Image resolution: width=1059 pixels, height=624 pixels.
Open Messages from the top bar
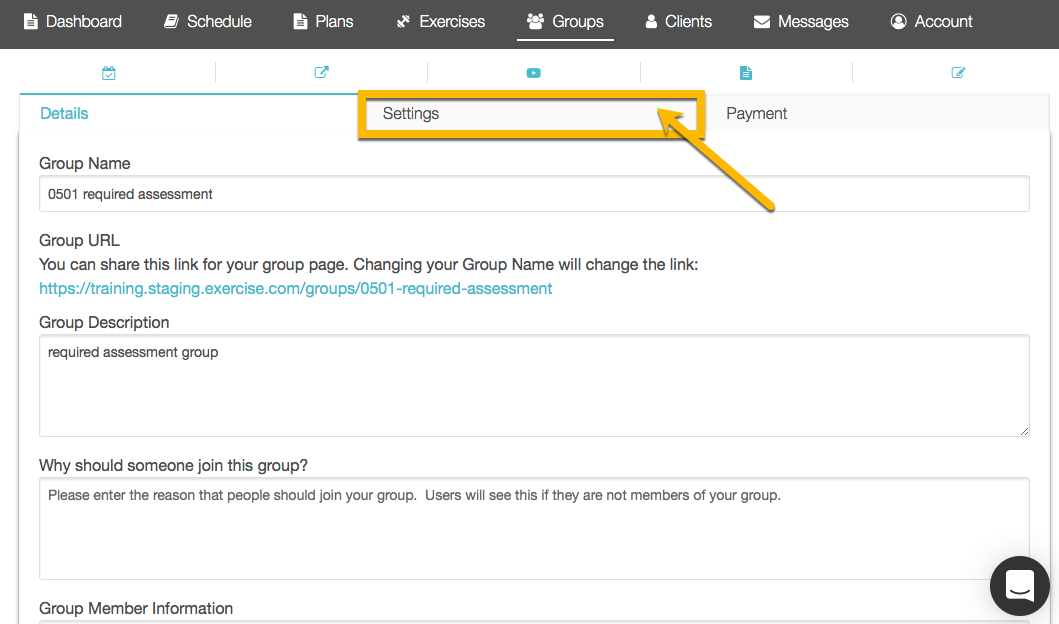pos(801,22)
